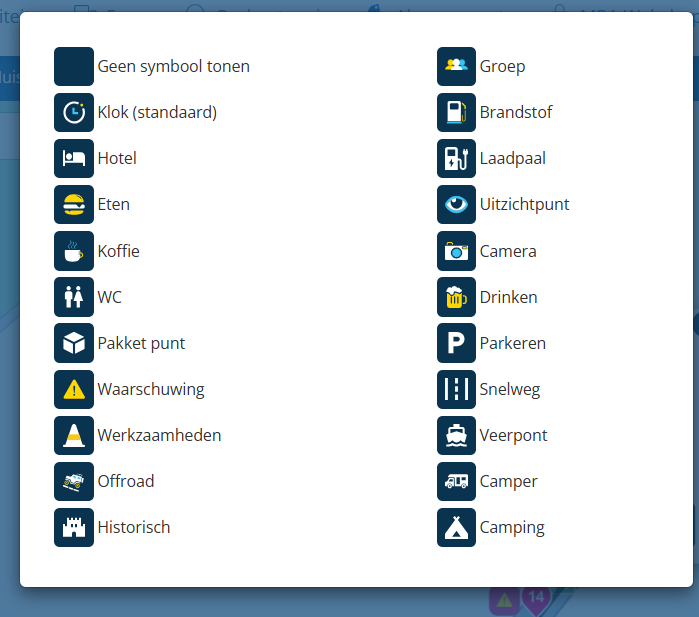
Task: Pick the Snelweg highway icon
Action: pyautogui.click(x=456, y=389)
